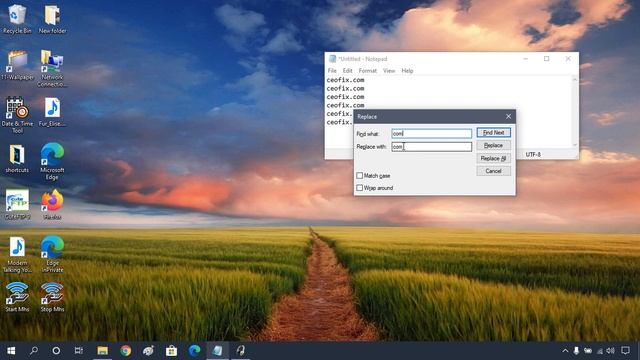Open the volume speaker tray icon
640x360 pixels.
611,351
